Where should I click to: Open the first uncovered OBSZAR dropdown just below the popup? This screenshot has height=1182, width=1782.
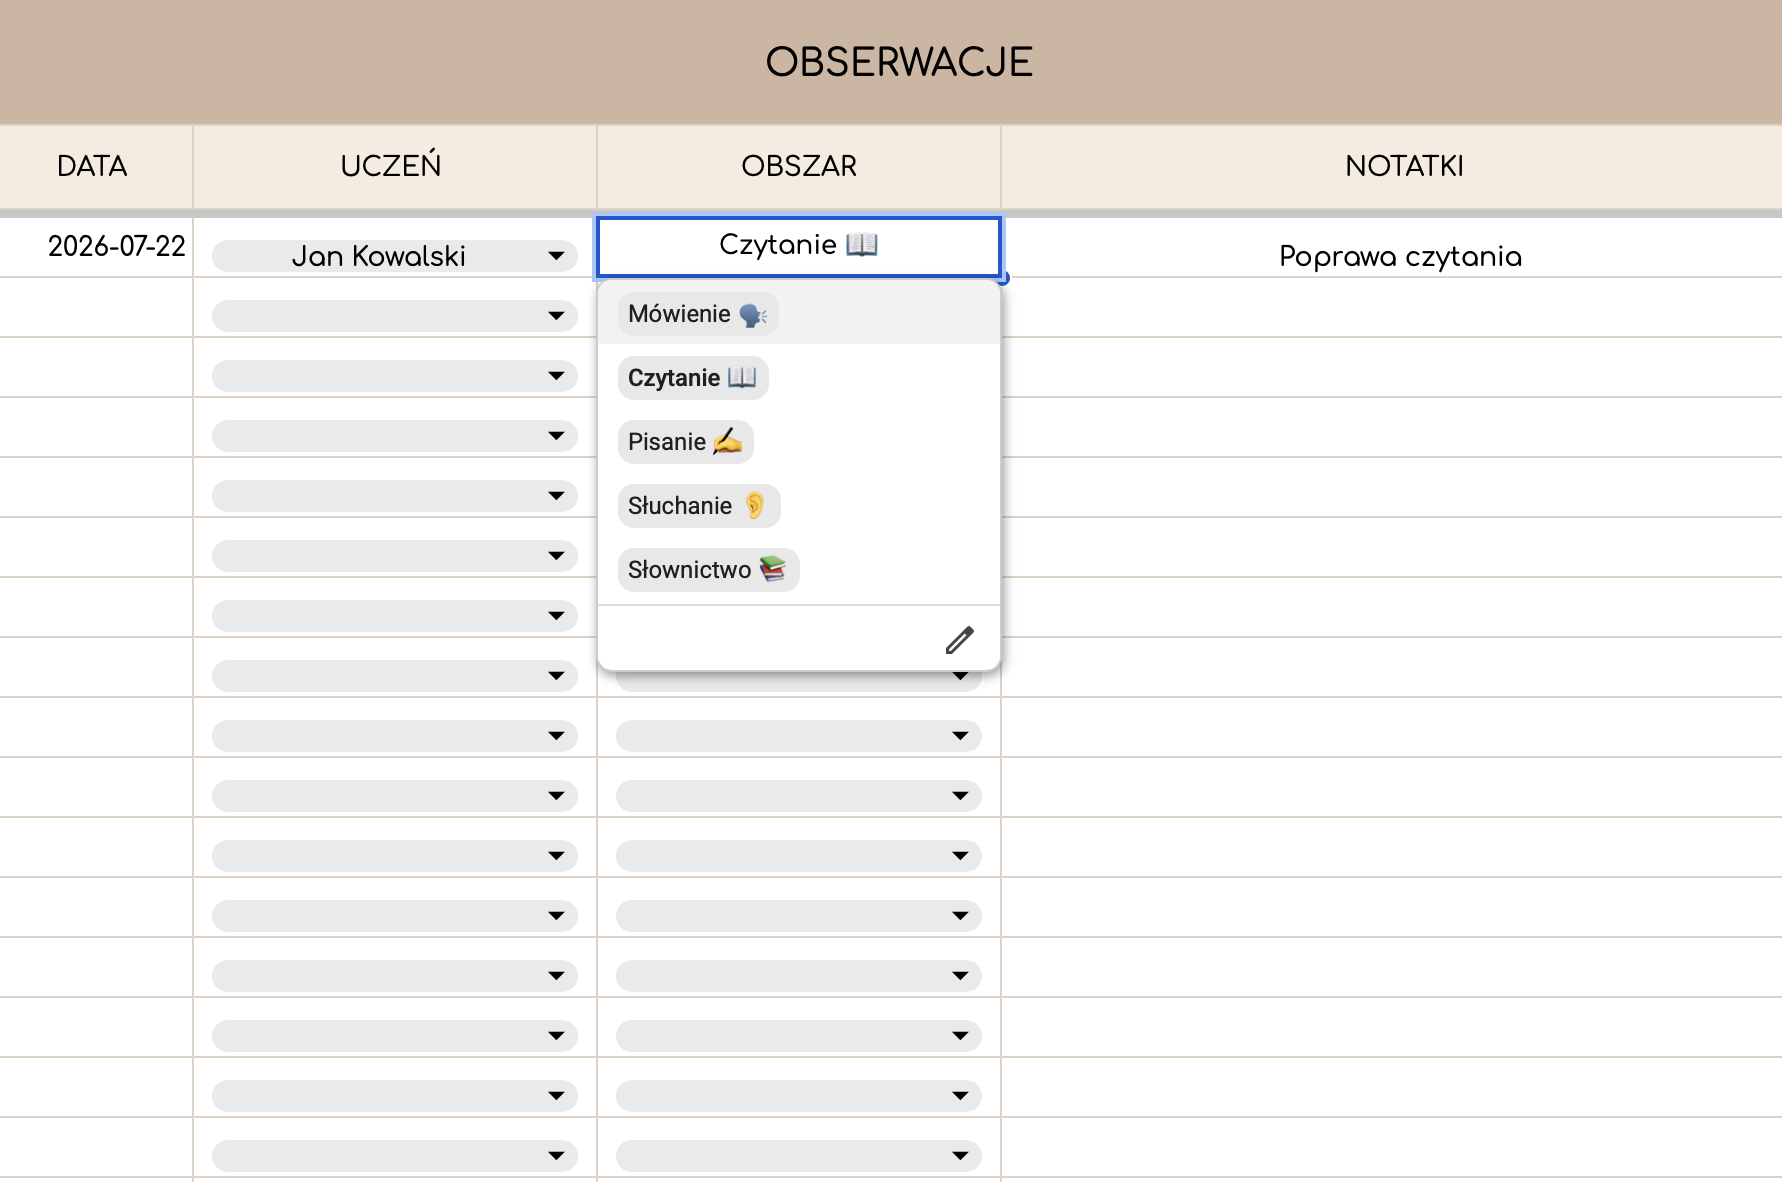coord(799,736)
